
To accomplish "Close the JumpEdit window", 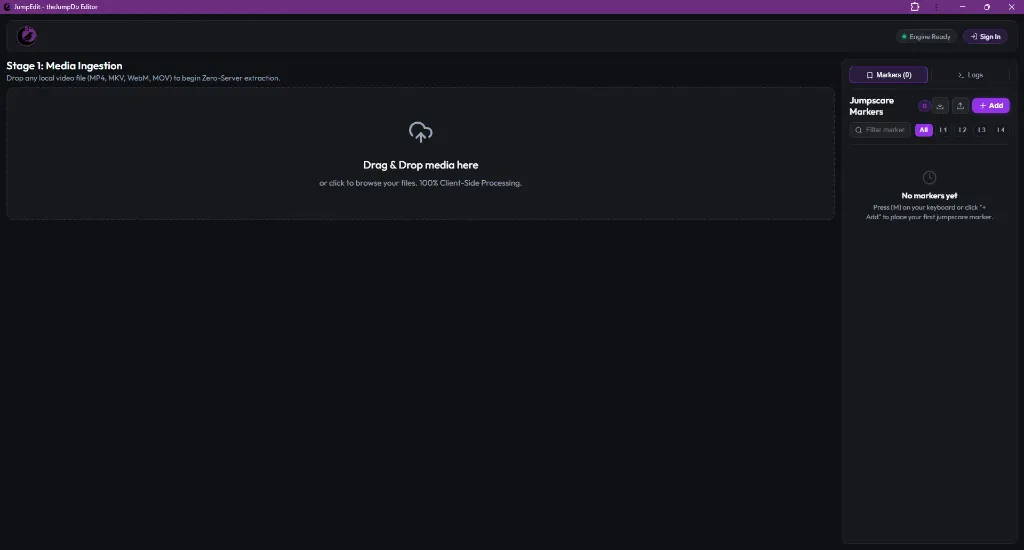I will pos(1012,7).
